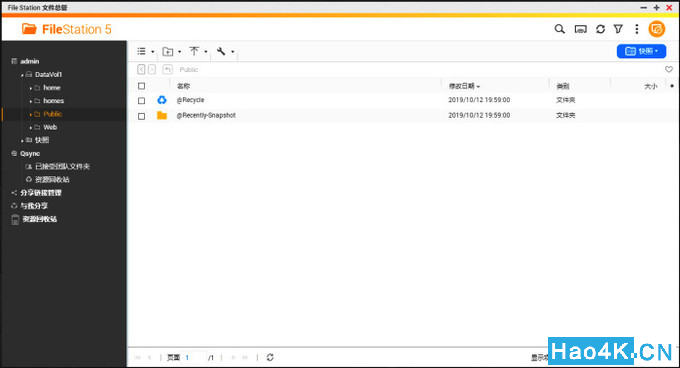Add Public to favorites with heart icon
This screenshot has width=680, height=368.
pos(669,69)
